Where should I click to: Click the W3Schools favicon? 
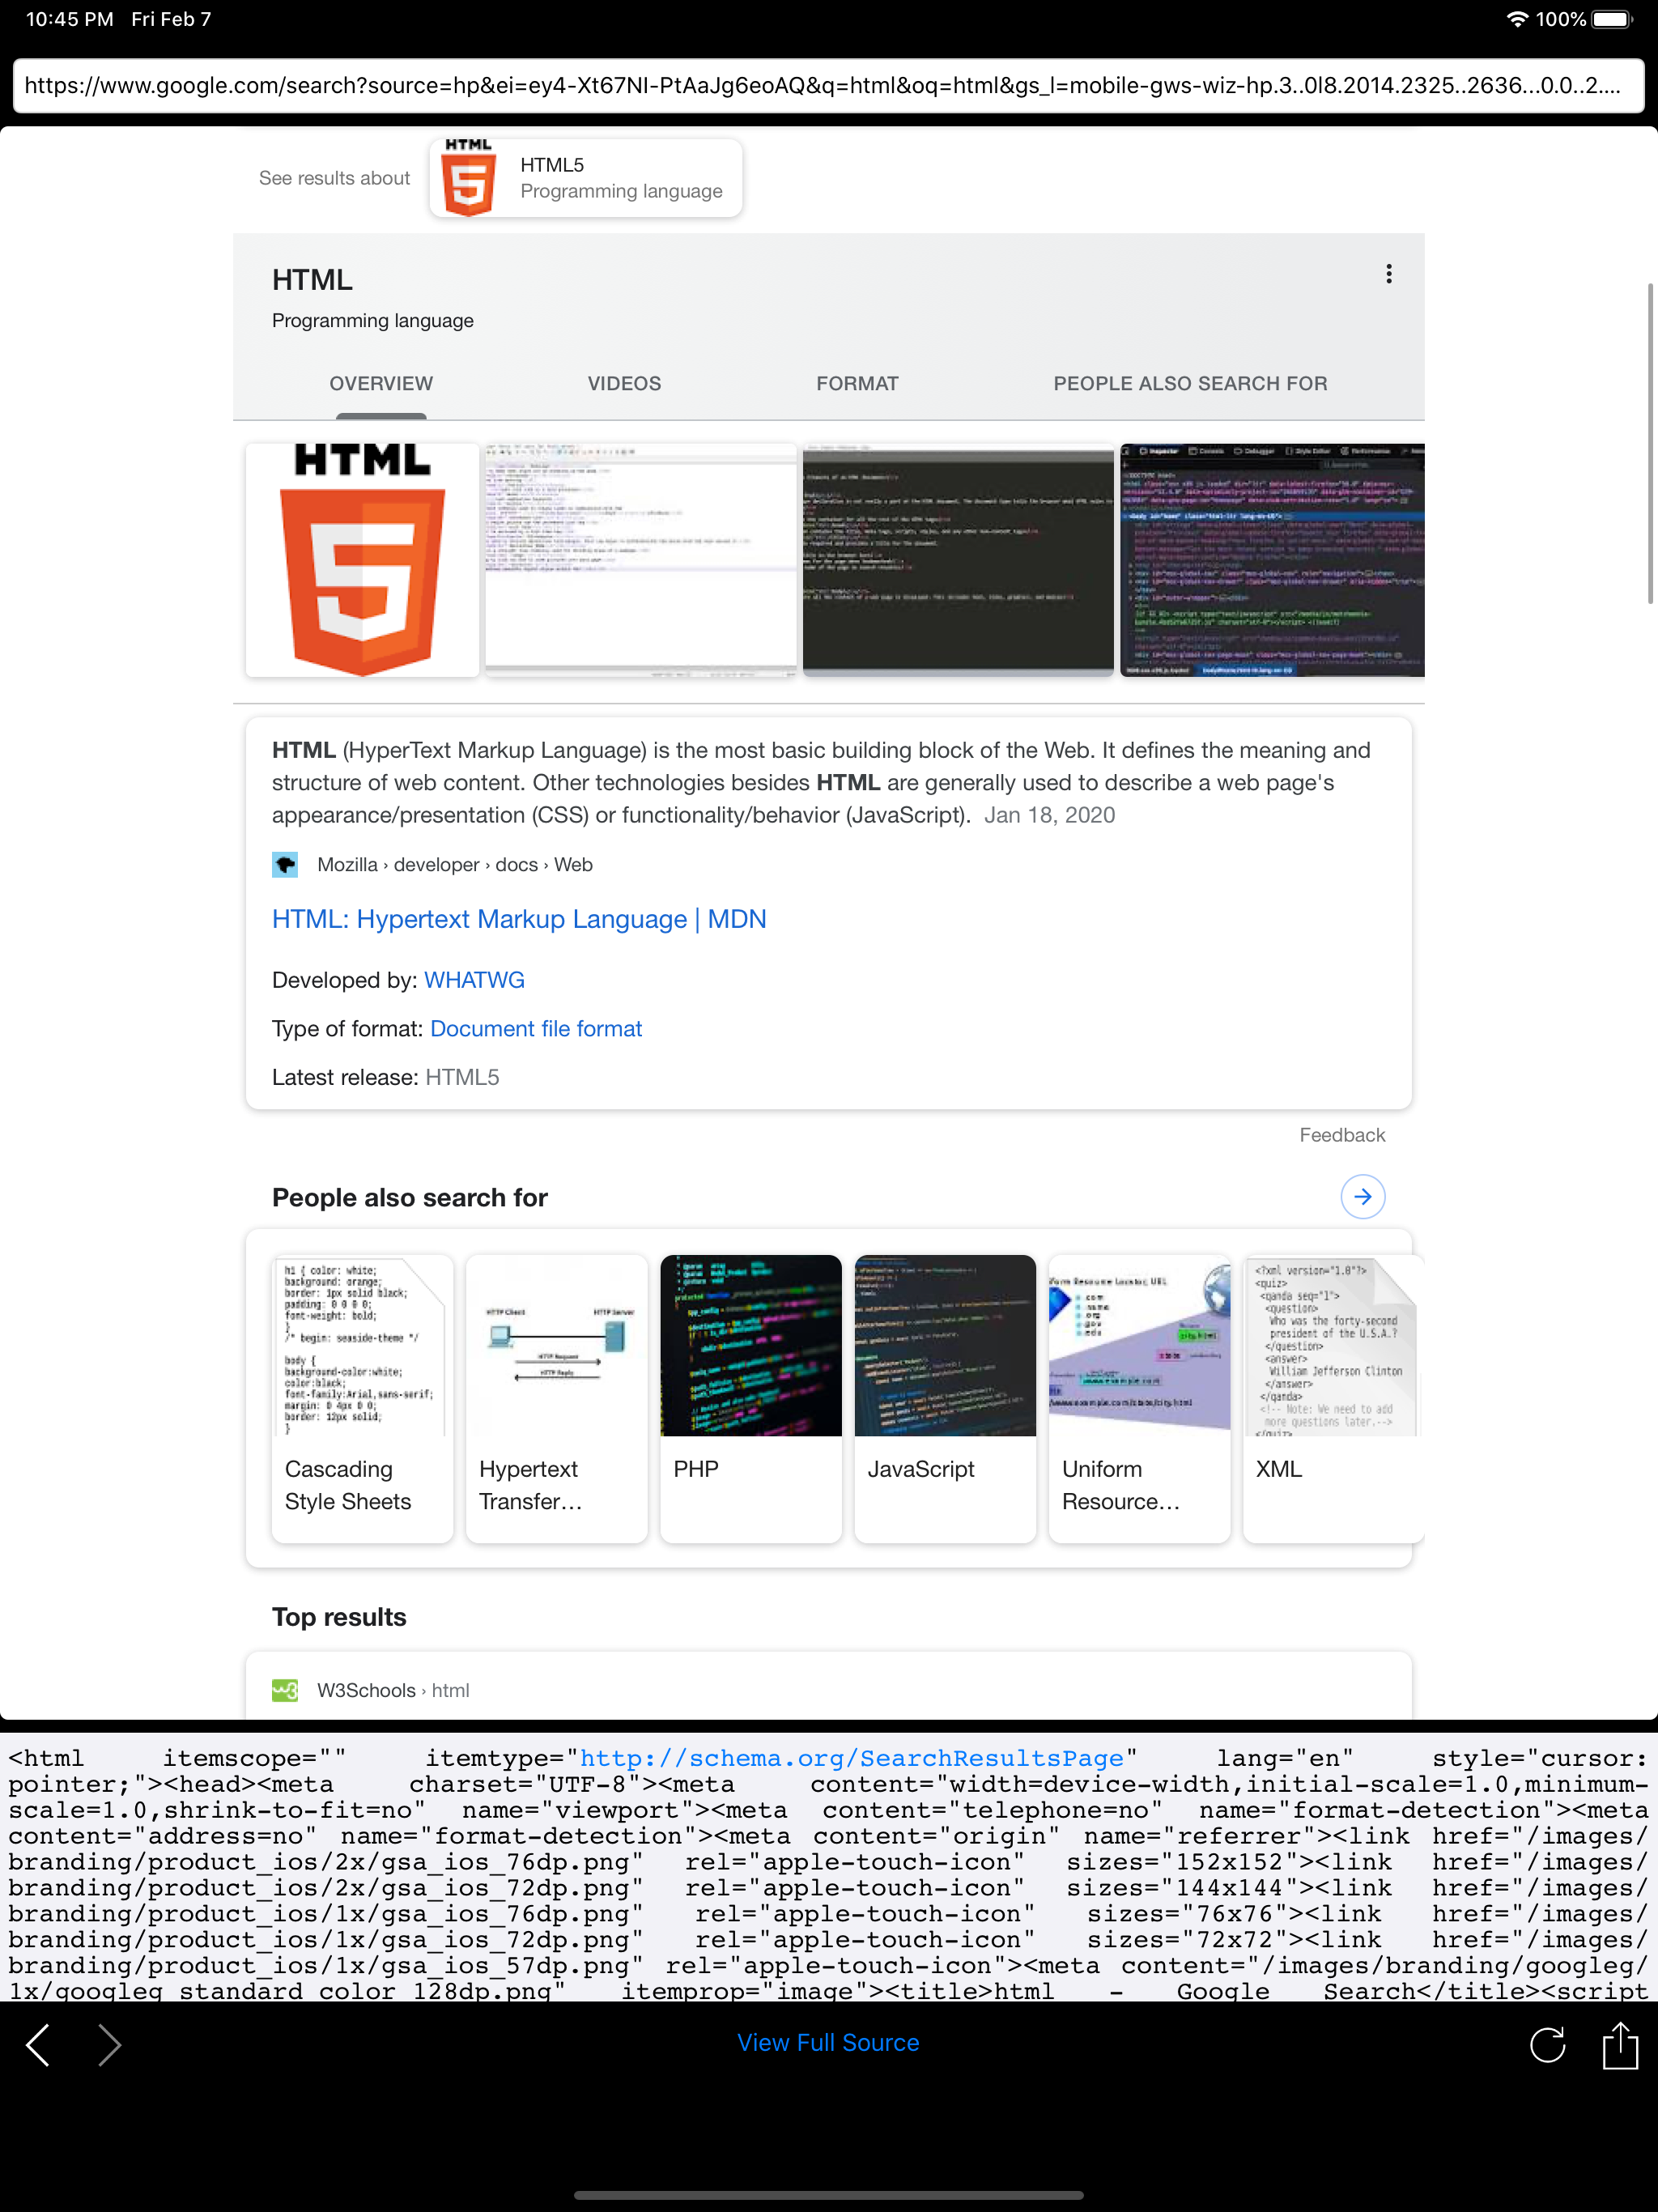coord(285,1690)
